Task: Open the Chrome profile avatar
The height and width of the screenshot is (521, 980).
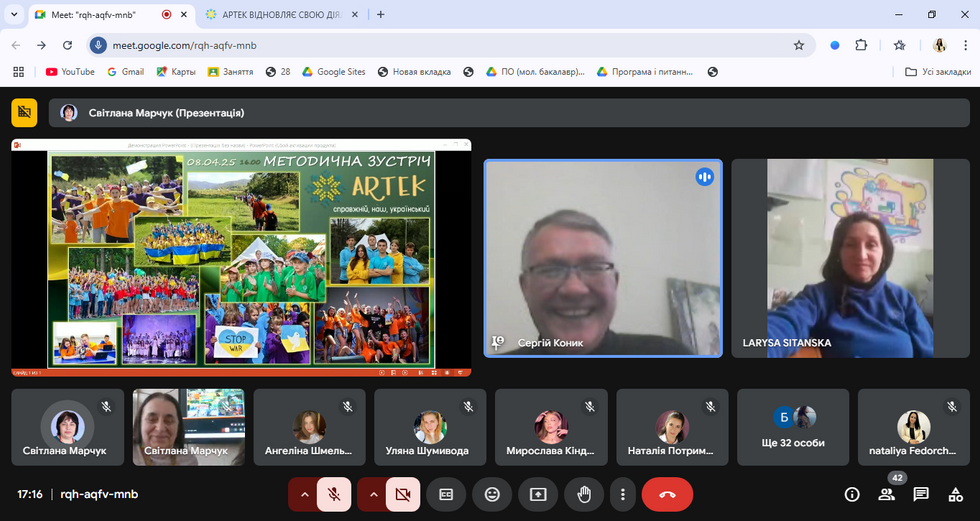Action: pyautogui.click(x=939, y=46)
